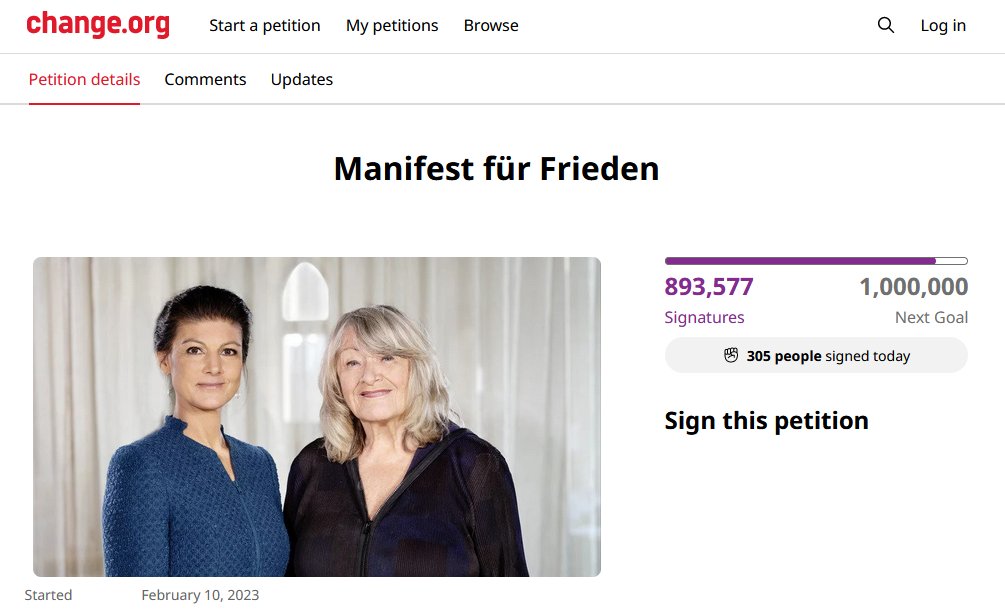Click the purple signature progress bar
This screenshot has width=1005, height=615.
(x=816, y=261)
